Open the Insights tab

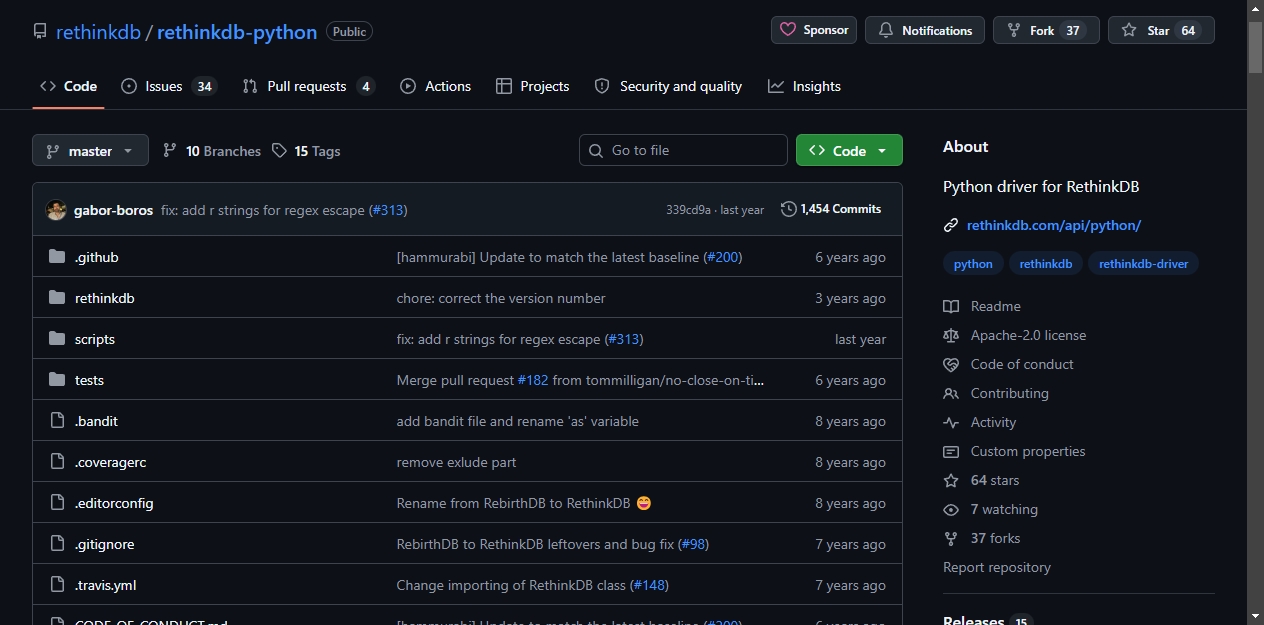click(804, 86)
